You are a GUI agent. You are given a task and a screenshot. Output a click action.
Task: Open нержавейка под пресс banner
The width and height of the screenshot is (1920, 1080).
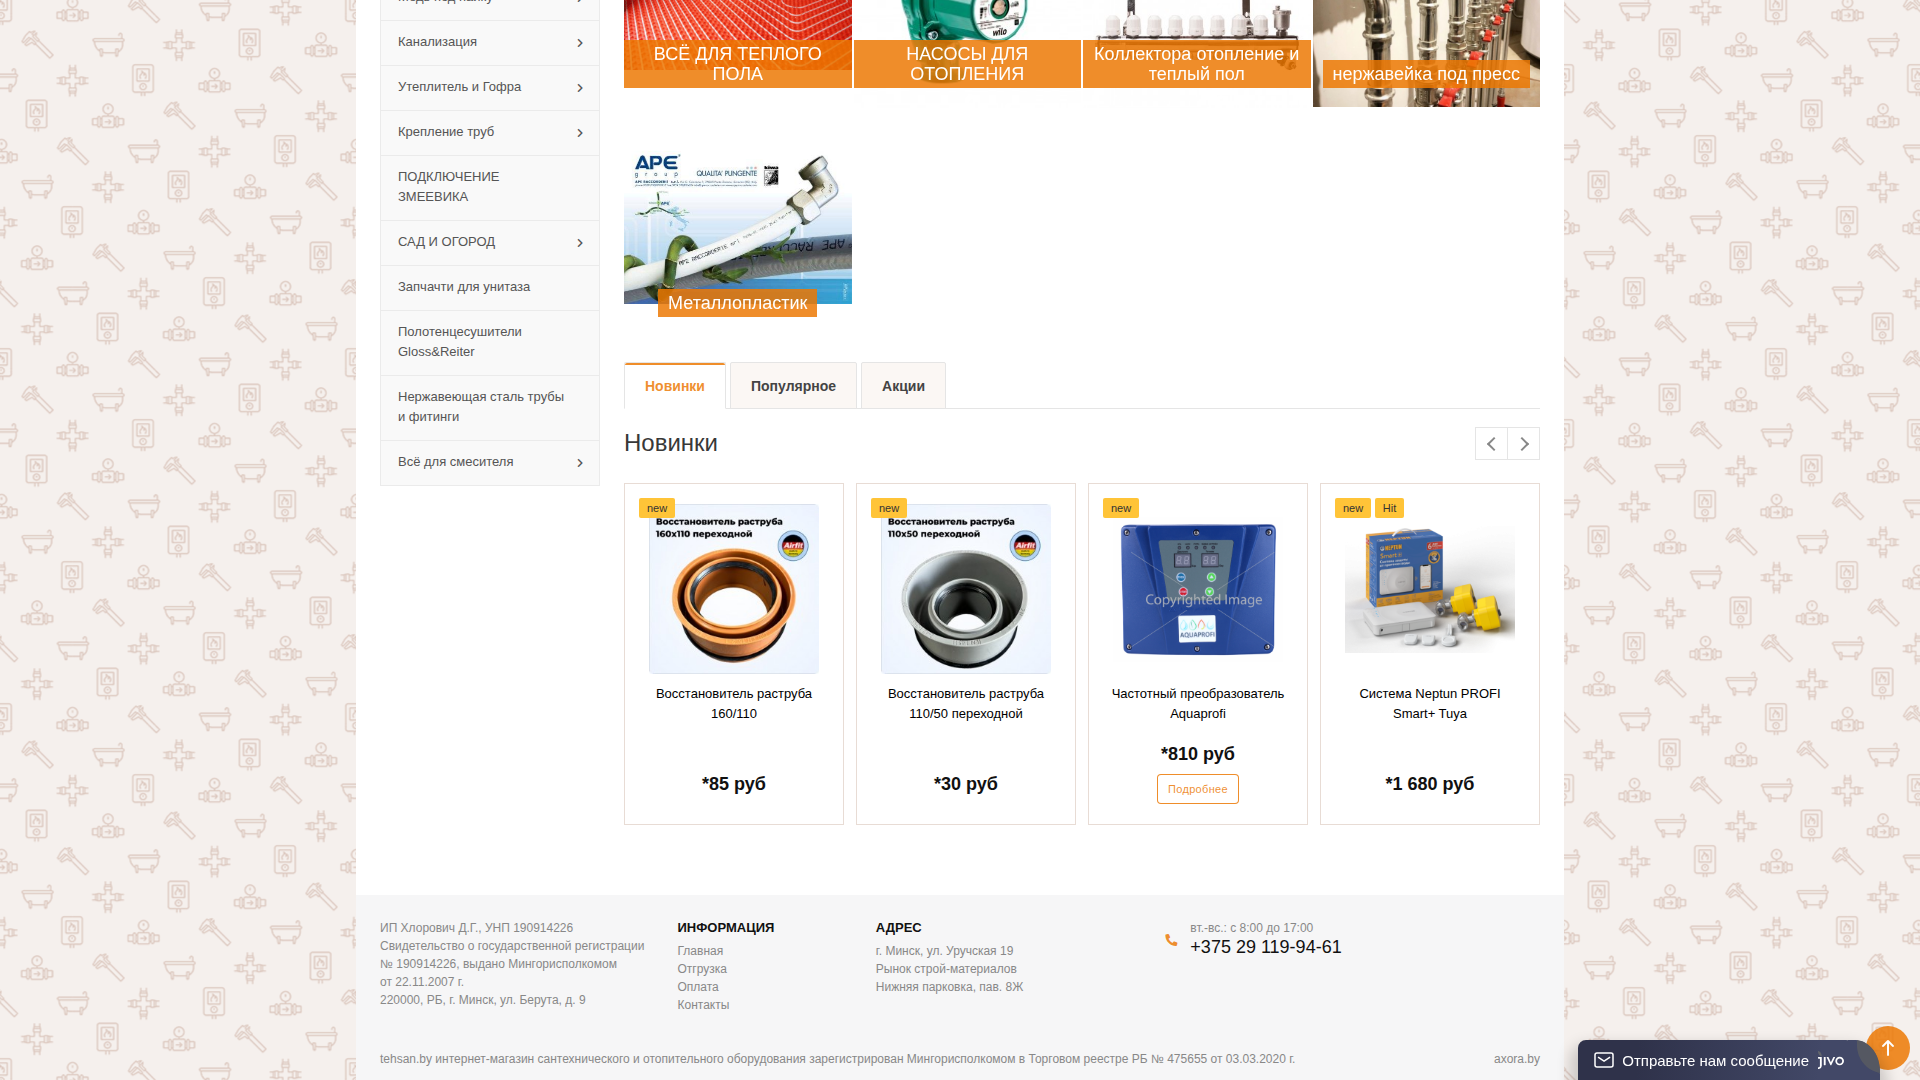(1426, 53)
